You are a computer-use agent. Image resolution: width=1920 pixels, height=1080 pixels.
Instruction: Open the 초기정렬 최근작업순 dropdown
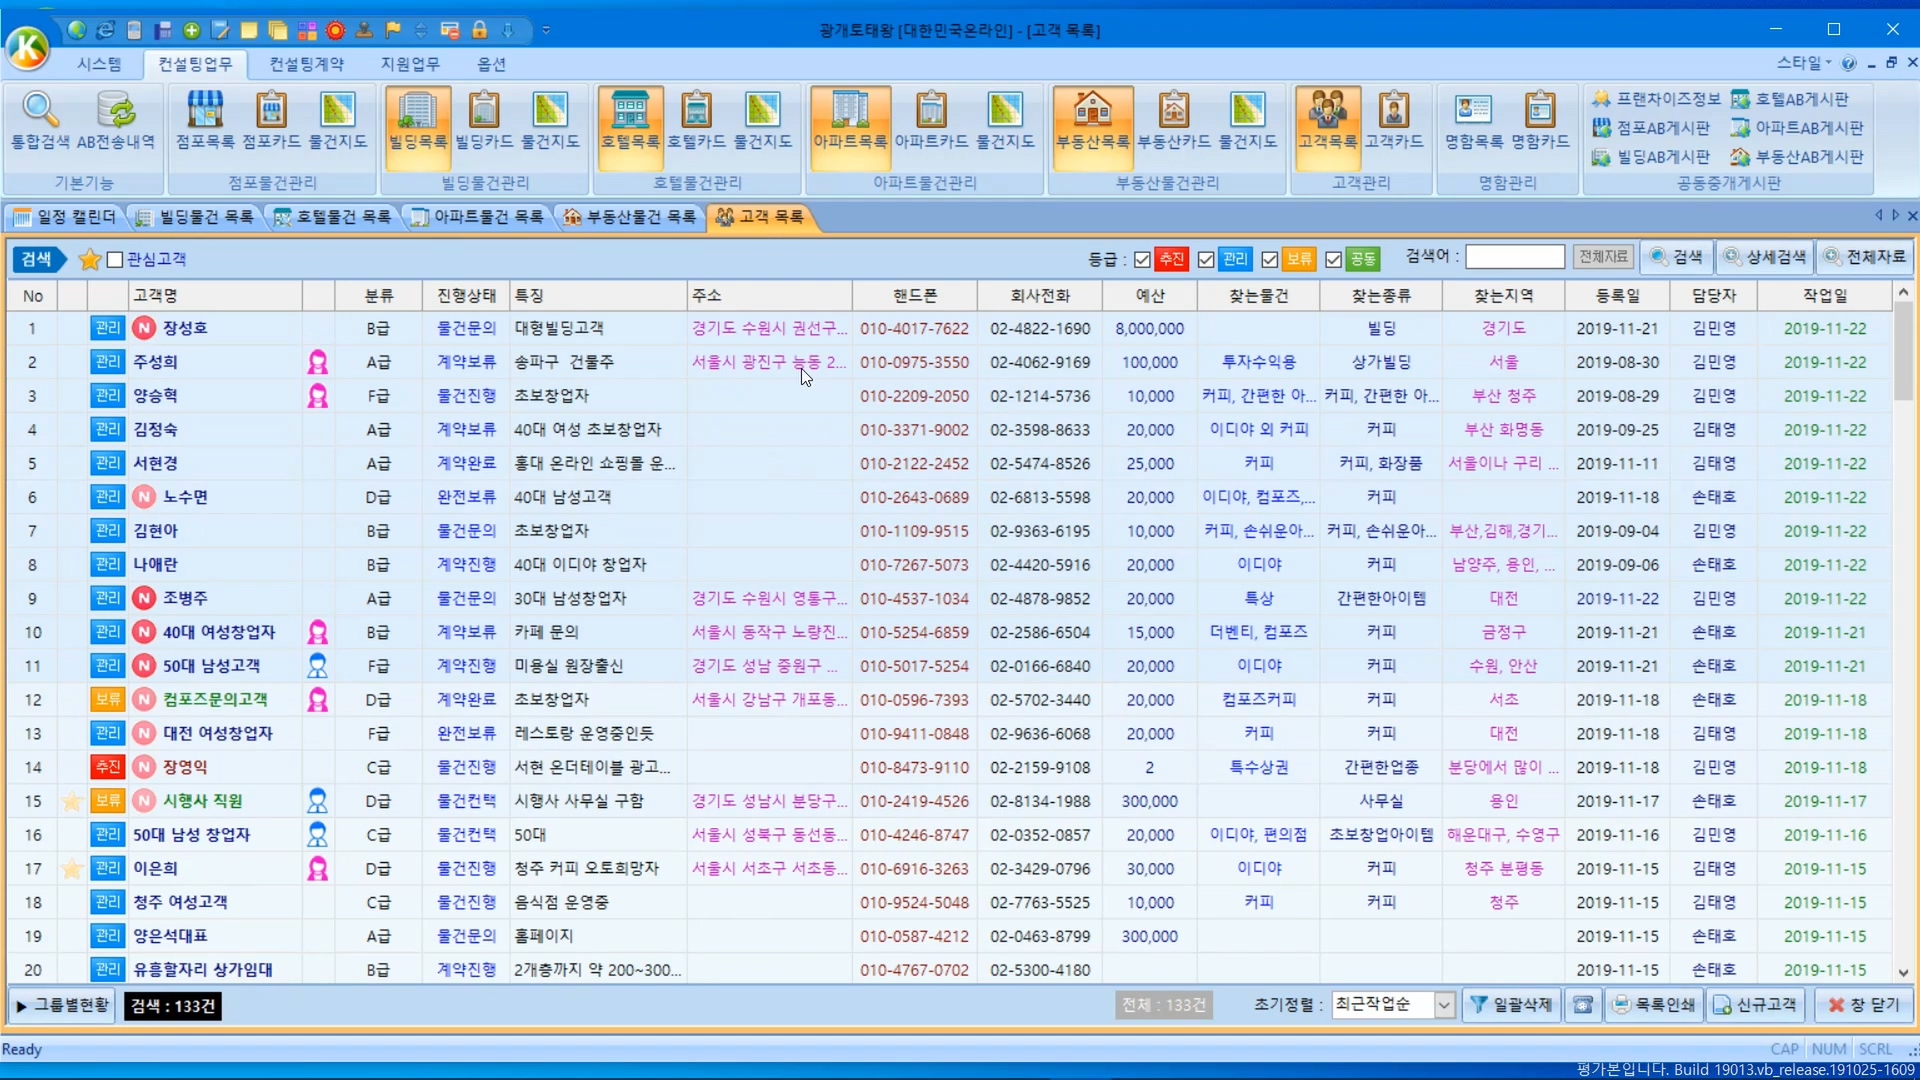tap(1443, 1005)
